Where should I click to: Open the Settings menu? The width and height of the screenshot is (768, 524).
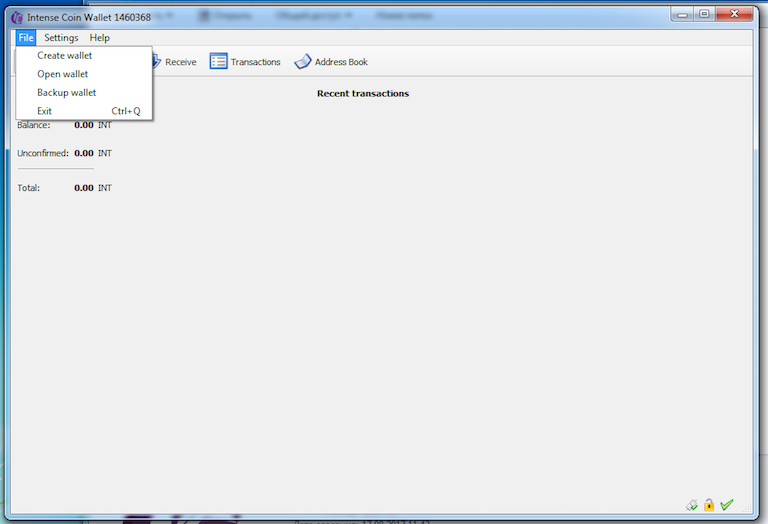pyautogui.click(x=61, y=38)
